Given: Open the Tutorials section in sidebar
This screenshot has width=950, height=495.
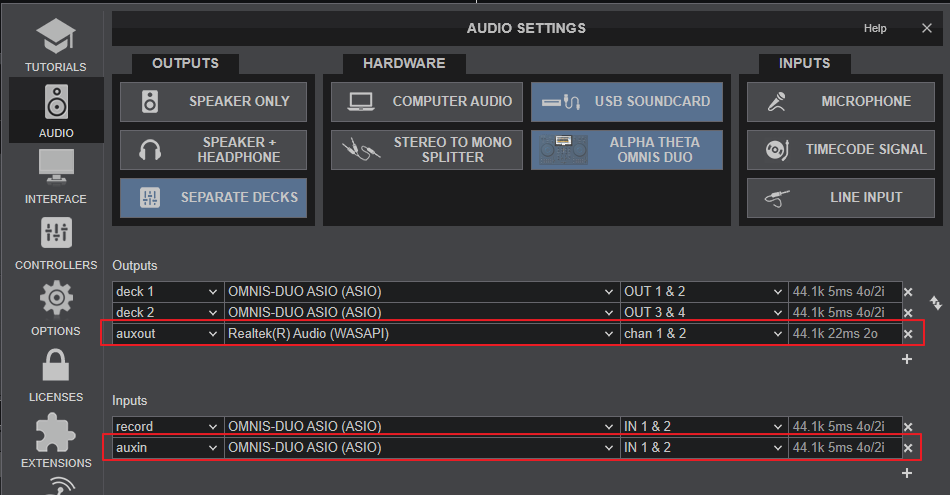Looking at the screenshot, I should coord(55,44).
